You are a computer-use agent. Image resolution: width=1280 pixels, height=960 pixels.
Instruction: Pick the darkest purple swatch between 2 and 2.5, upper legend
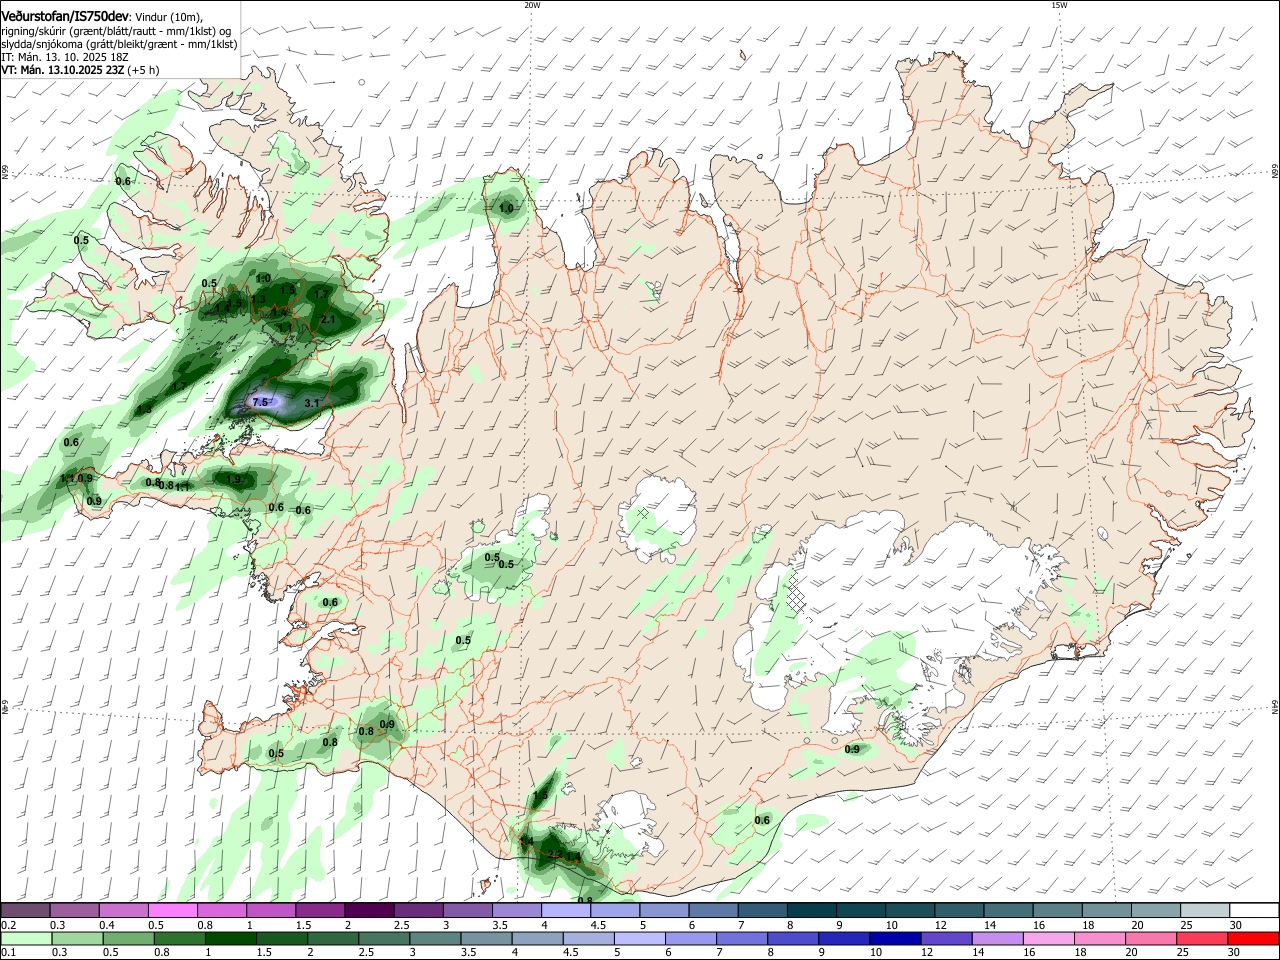(x=369, y=911)
